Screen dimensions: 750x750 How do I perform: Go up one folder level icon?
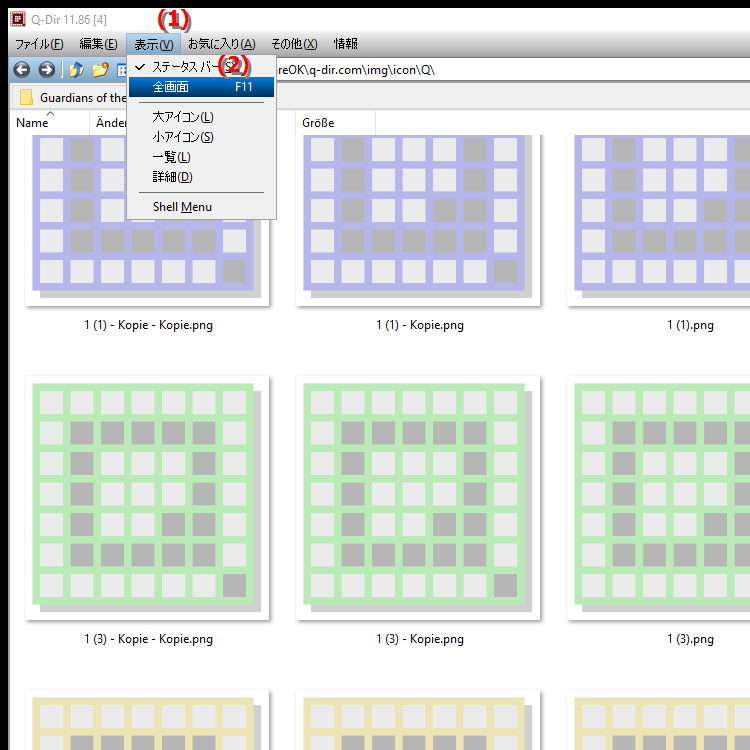pos(77,70)
